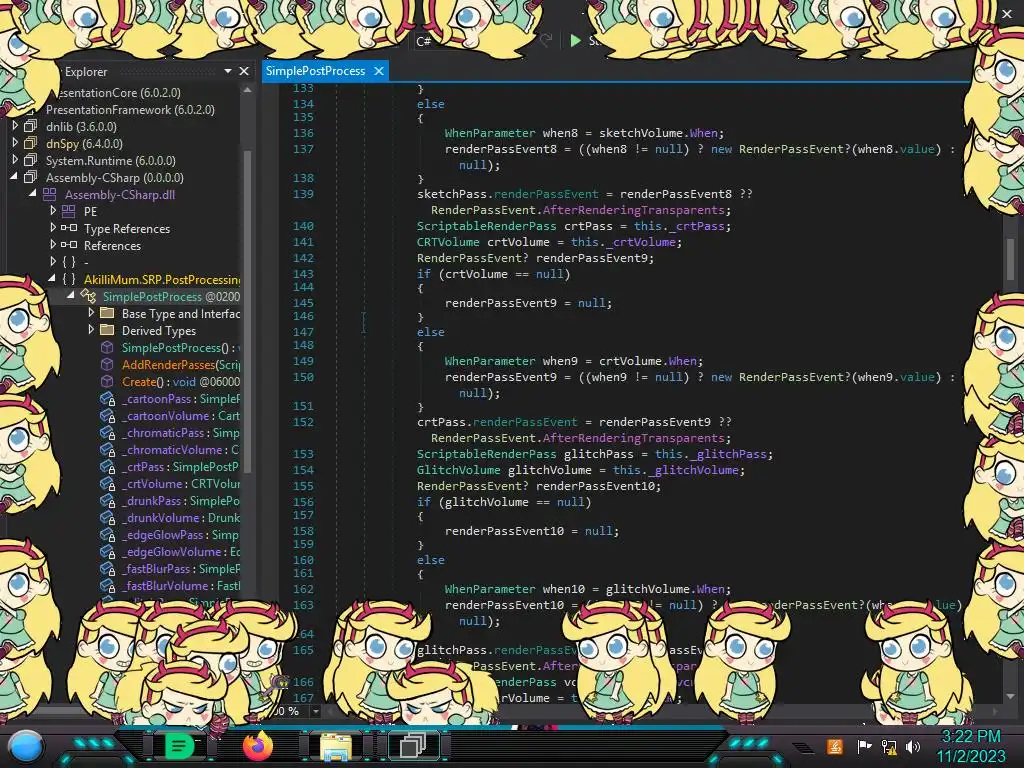1024x768 pixels.
Task: Click the Base Type and Interfaces folder icon
Action: tap(107, 313)
